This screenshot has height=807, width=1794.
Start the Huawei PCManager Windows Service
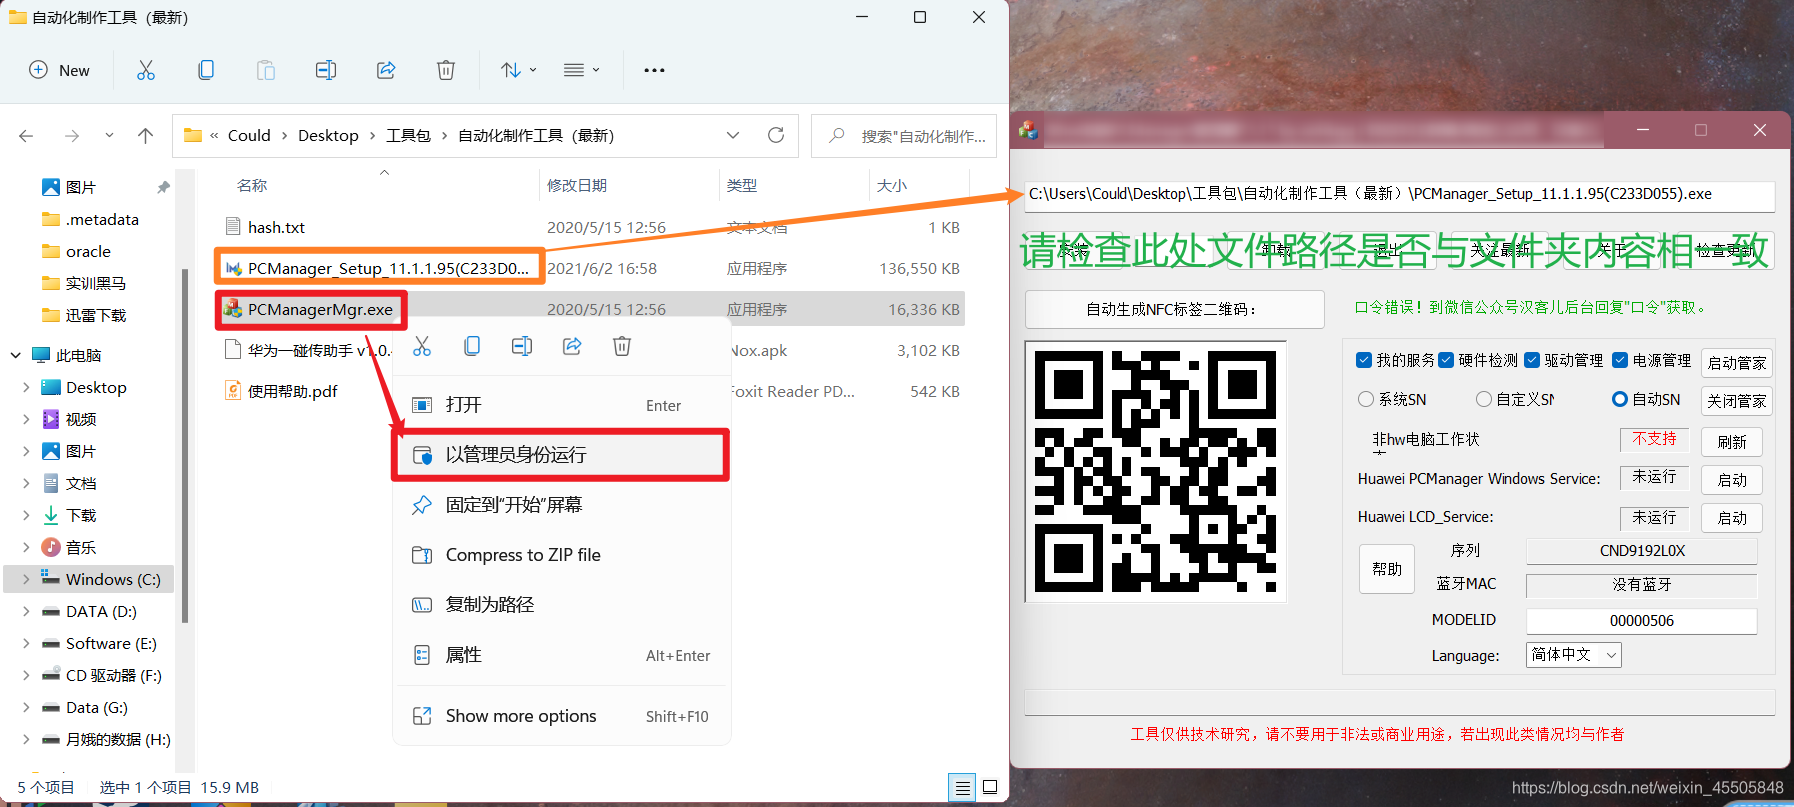pos(1732,480)
